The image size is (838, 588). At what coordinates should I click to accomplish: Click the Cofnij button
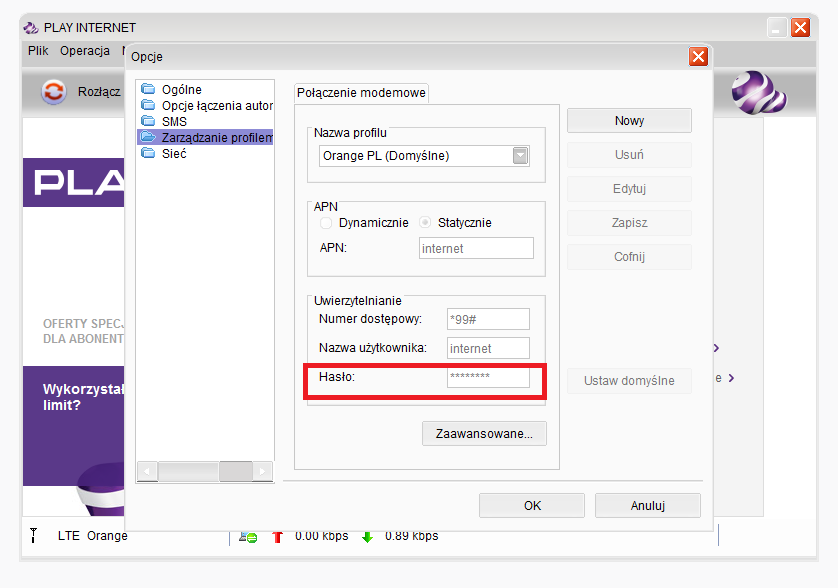[x=630, y=257]
